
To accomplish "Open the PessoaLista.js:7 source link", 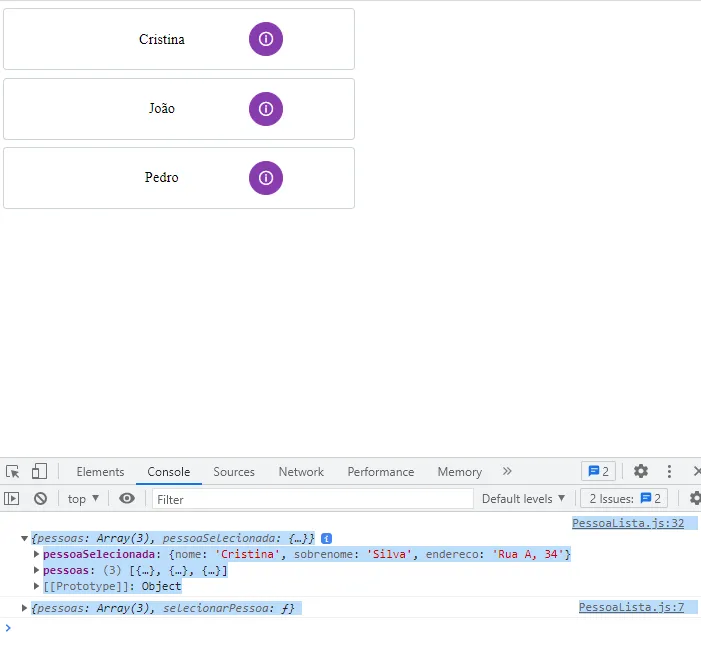I will (631, 607).
